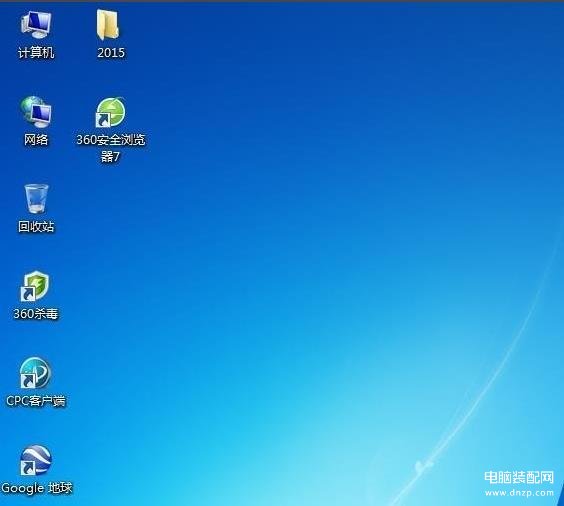Click the www.dnzp.com URL watermark
Image resolution: width=564 pixels, height=506 pixels.
519,493
